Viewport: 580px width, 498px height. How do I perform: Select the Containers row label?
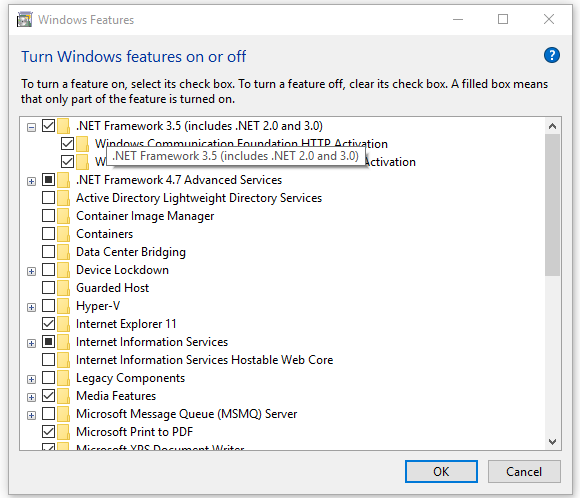pos(104,234)
